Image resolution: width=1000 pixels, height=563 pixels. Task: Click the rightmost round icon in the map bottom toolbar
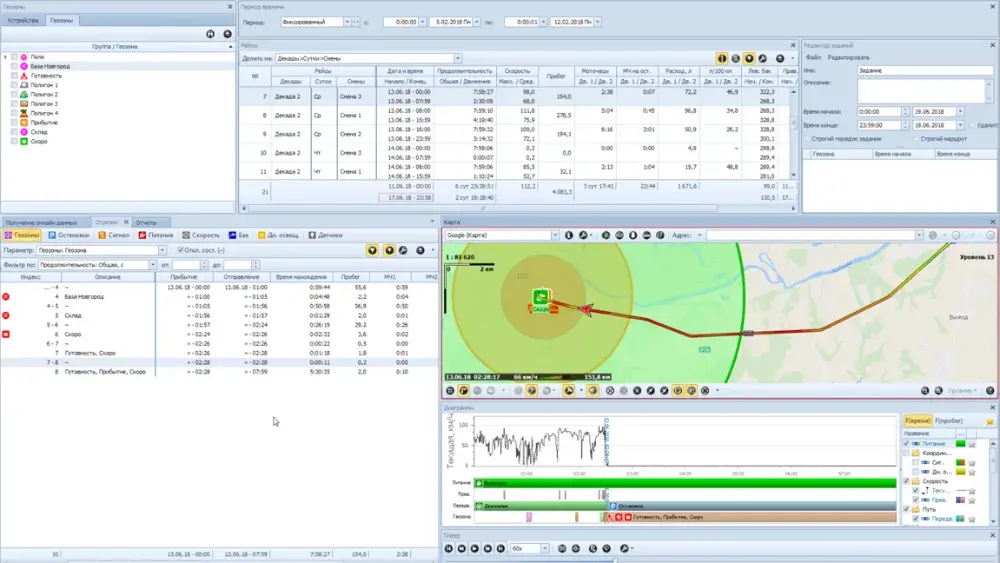tap(990, 391)
